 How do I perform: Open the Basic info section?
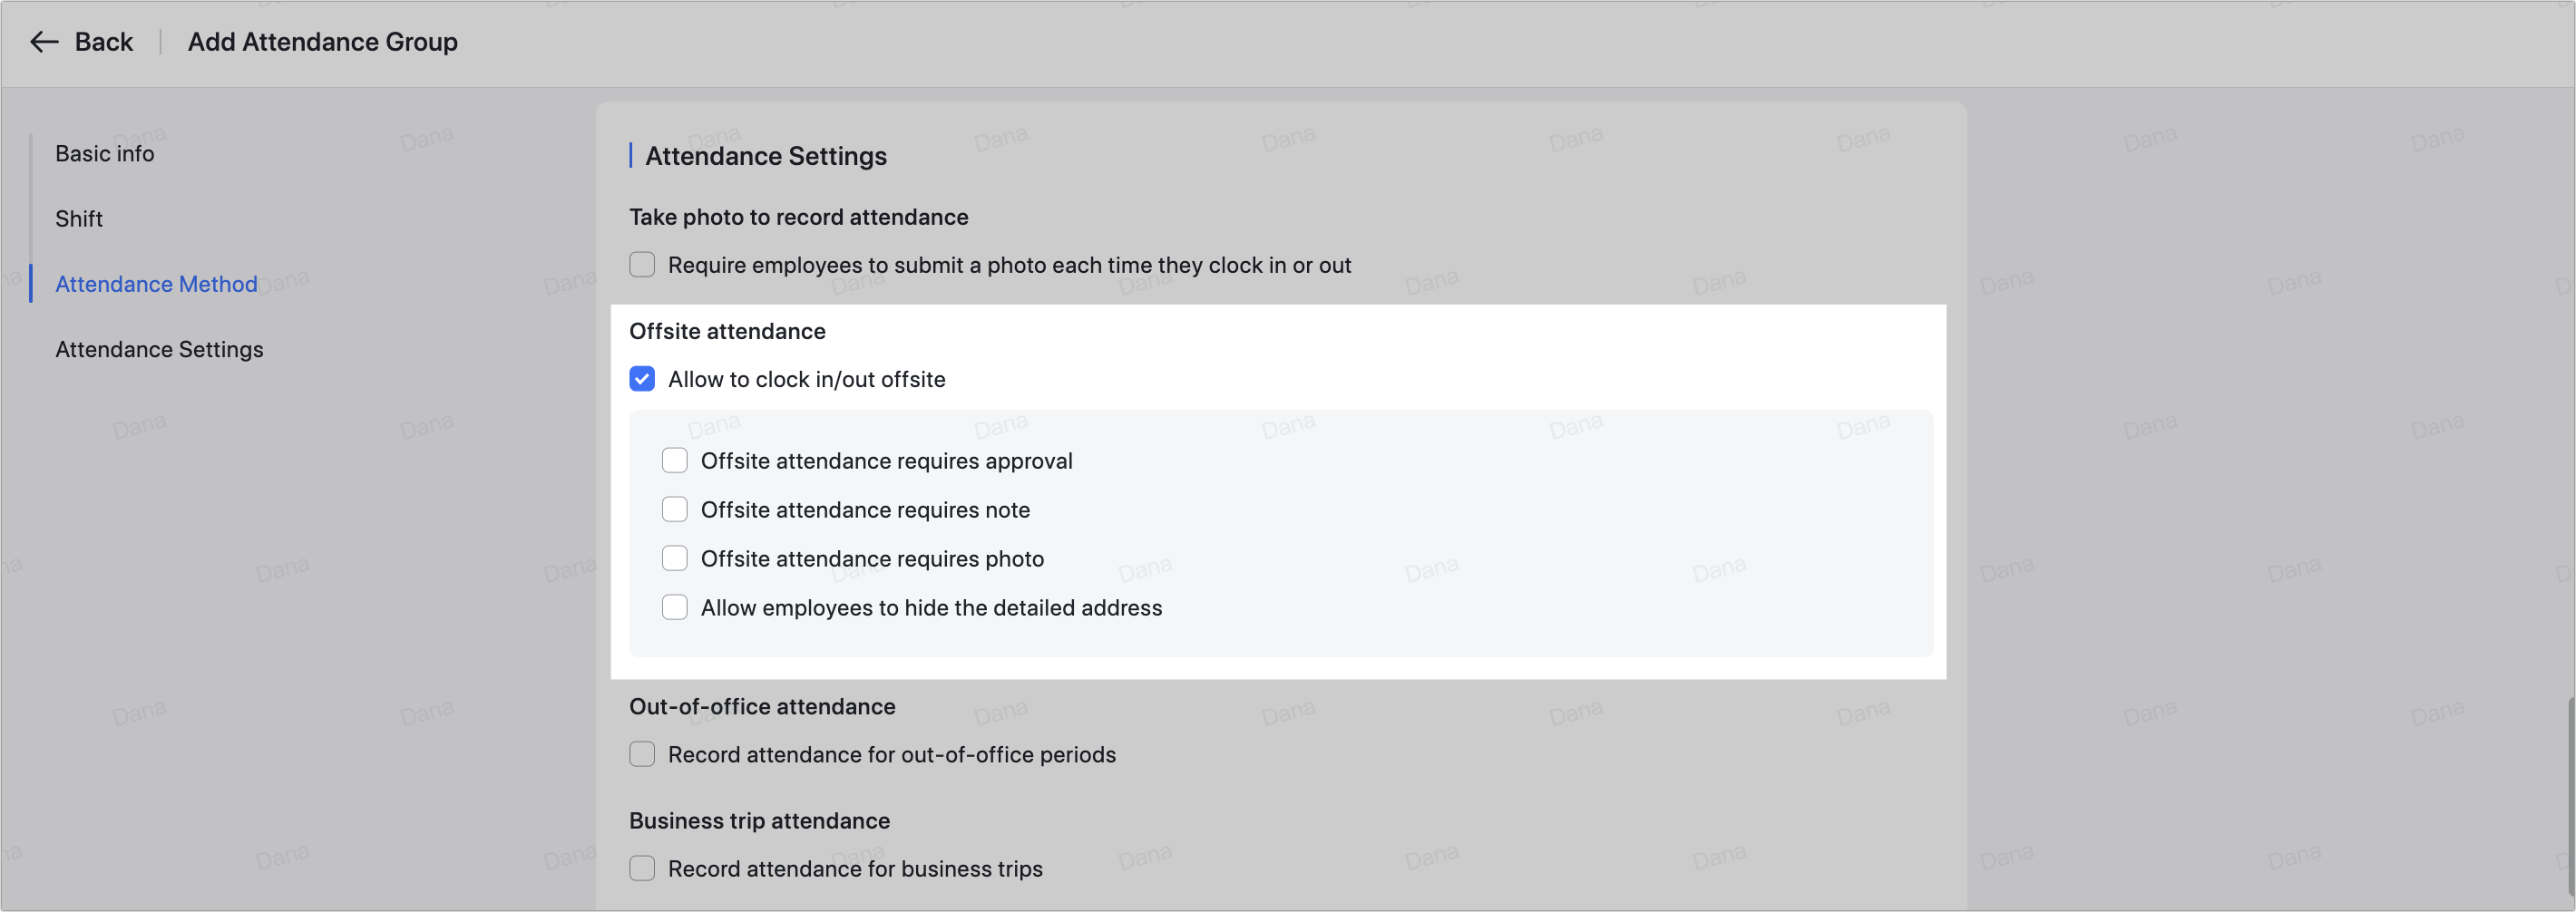(104, 153)
